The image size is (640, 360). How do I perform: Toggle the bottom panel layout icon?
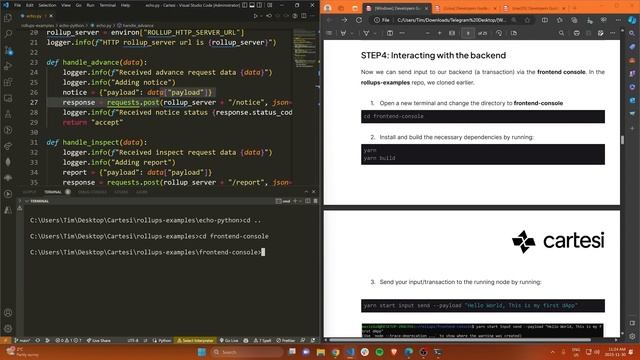click(x=252, y=5)
